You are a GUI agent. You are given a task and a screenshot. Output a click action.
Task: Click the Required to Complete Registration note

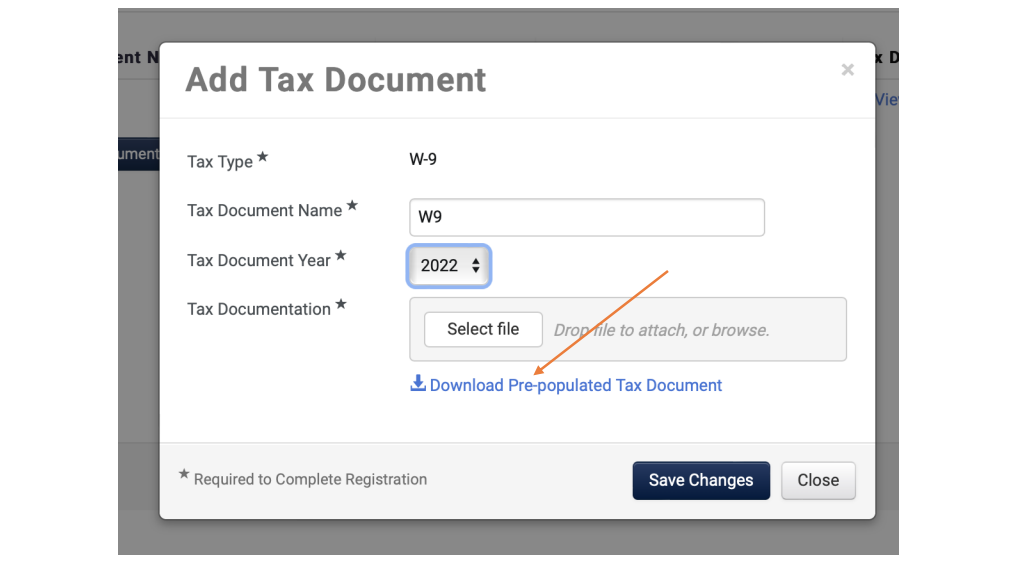tap(310, 480)
